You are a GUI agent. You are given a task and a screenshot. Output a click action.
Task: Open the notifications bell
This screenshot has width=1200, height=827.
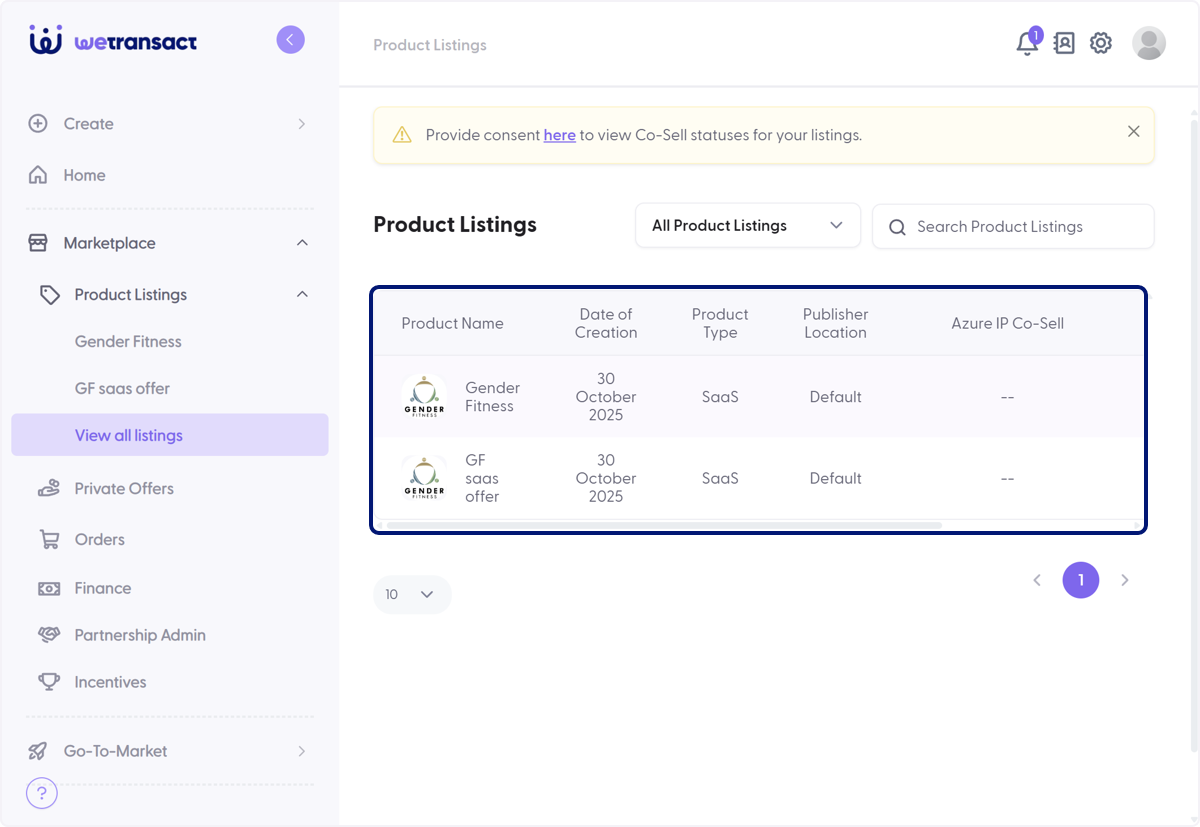coord(1027,43)
